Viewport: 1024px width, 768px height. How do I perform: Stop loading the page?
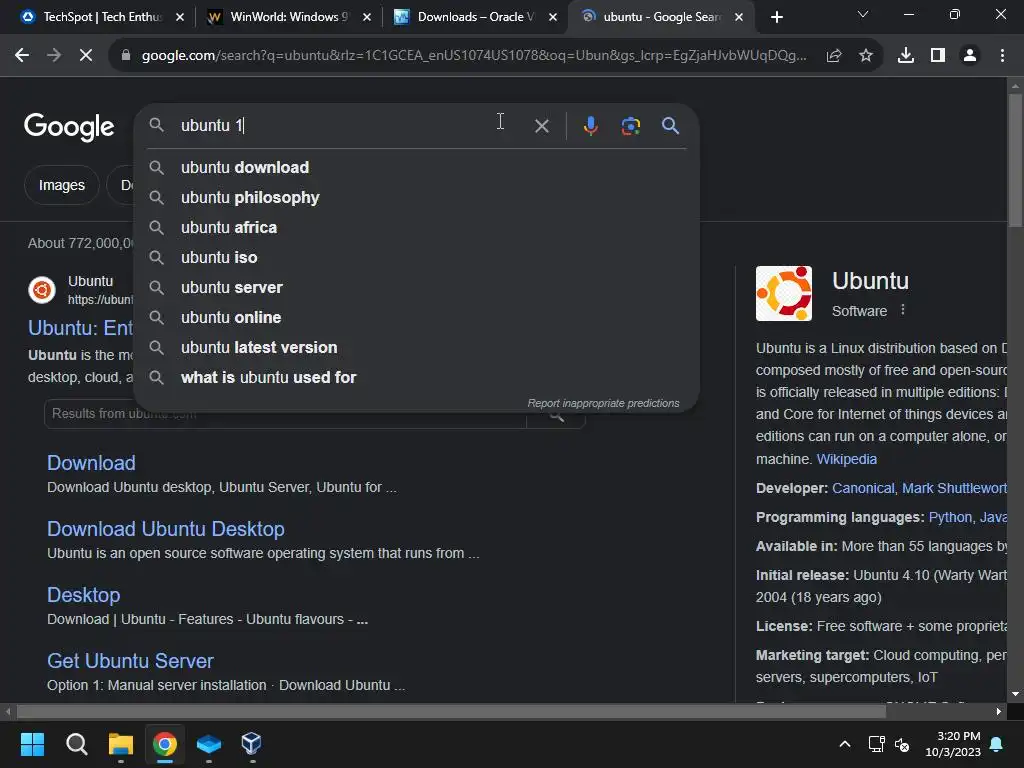coord(86,56)
